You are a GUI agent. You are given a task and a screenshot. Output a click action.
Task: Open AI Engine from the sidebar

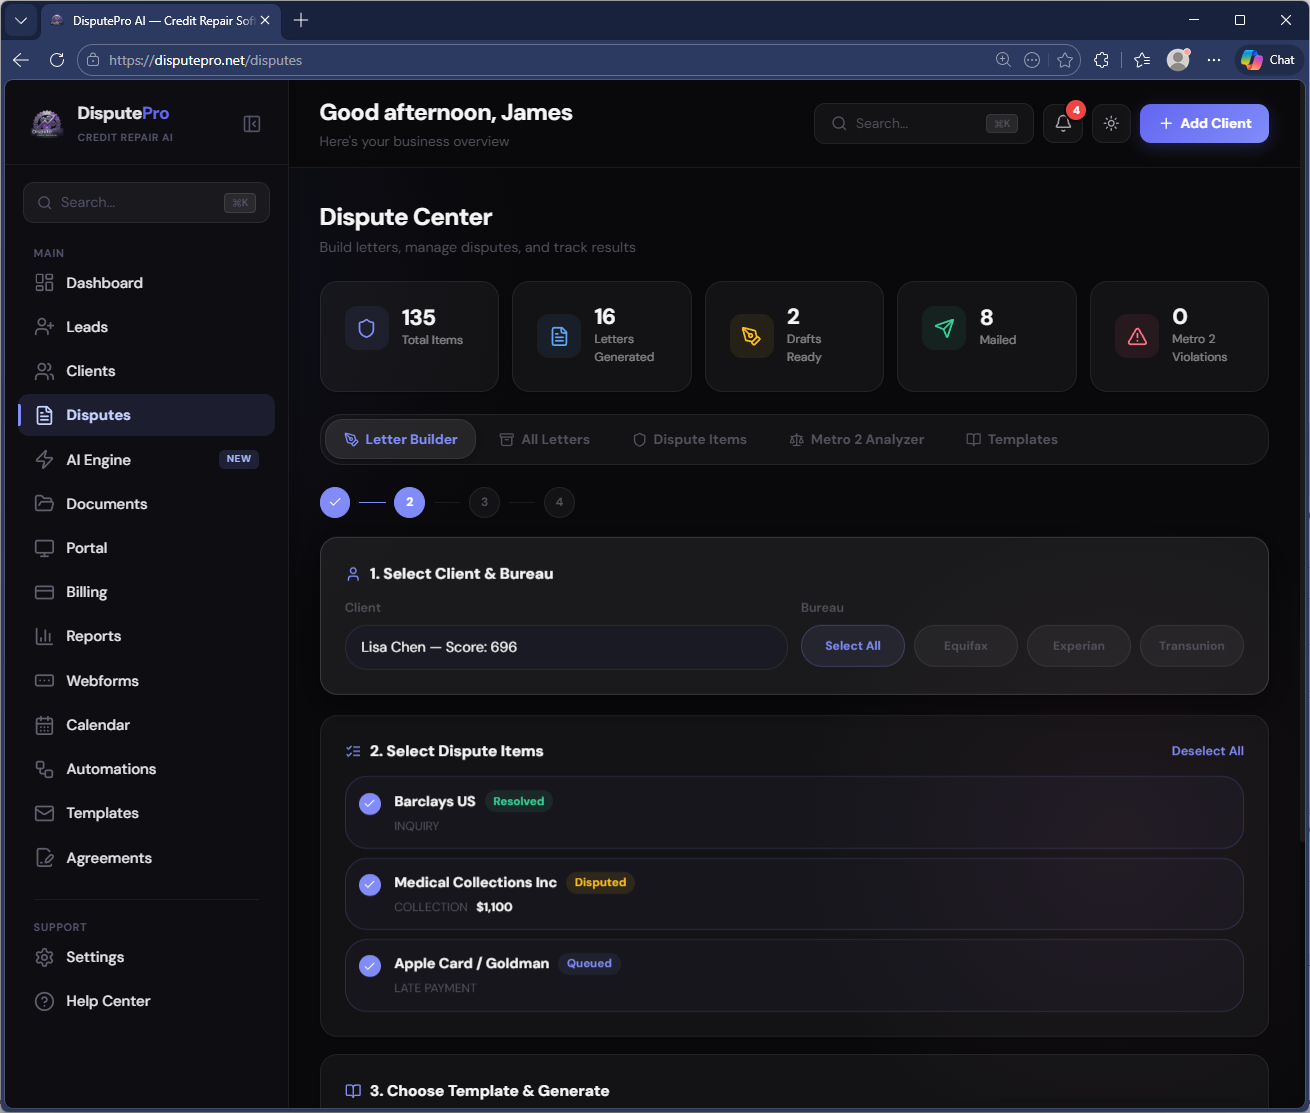tap(98, 460)
